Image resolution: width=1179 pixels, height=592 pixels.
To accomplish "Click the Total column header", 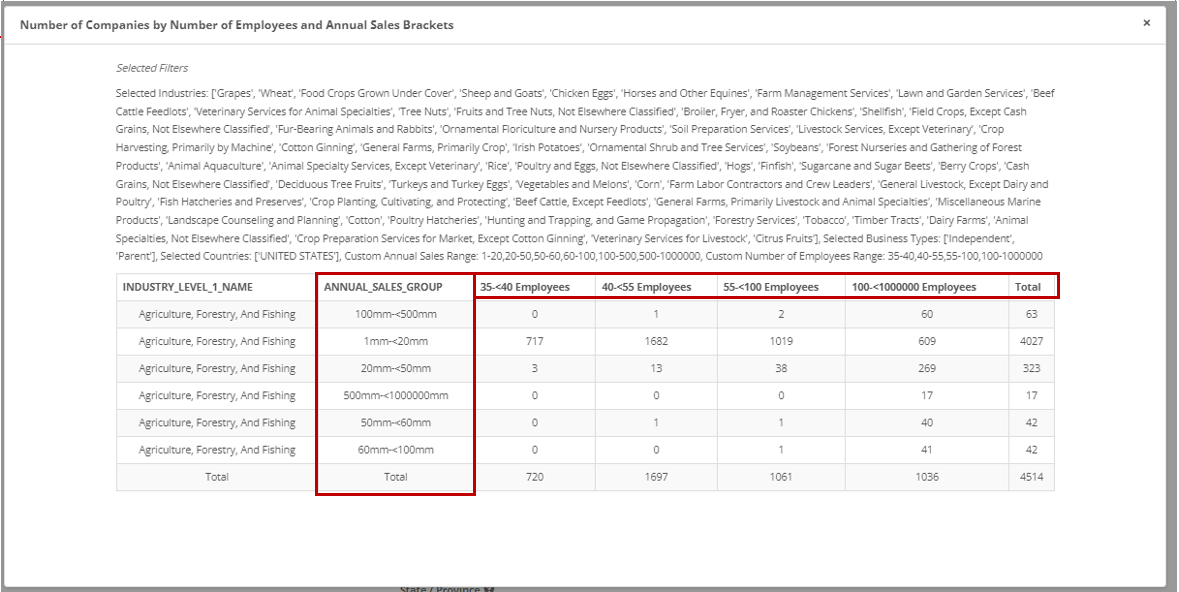I will point(1029,287).
